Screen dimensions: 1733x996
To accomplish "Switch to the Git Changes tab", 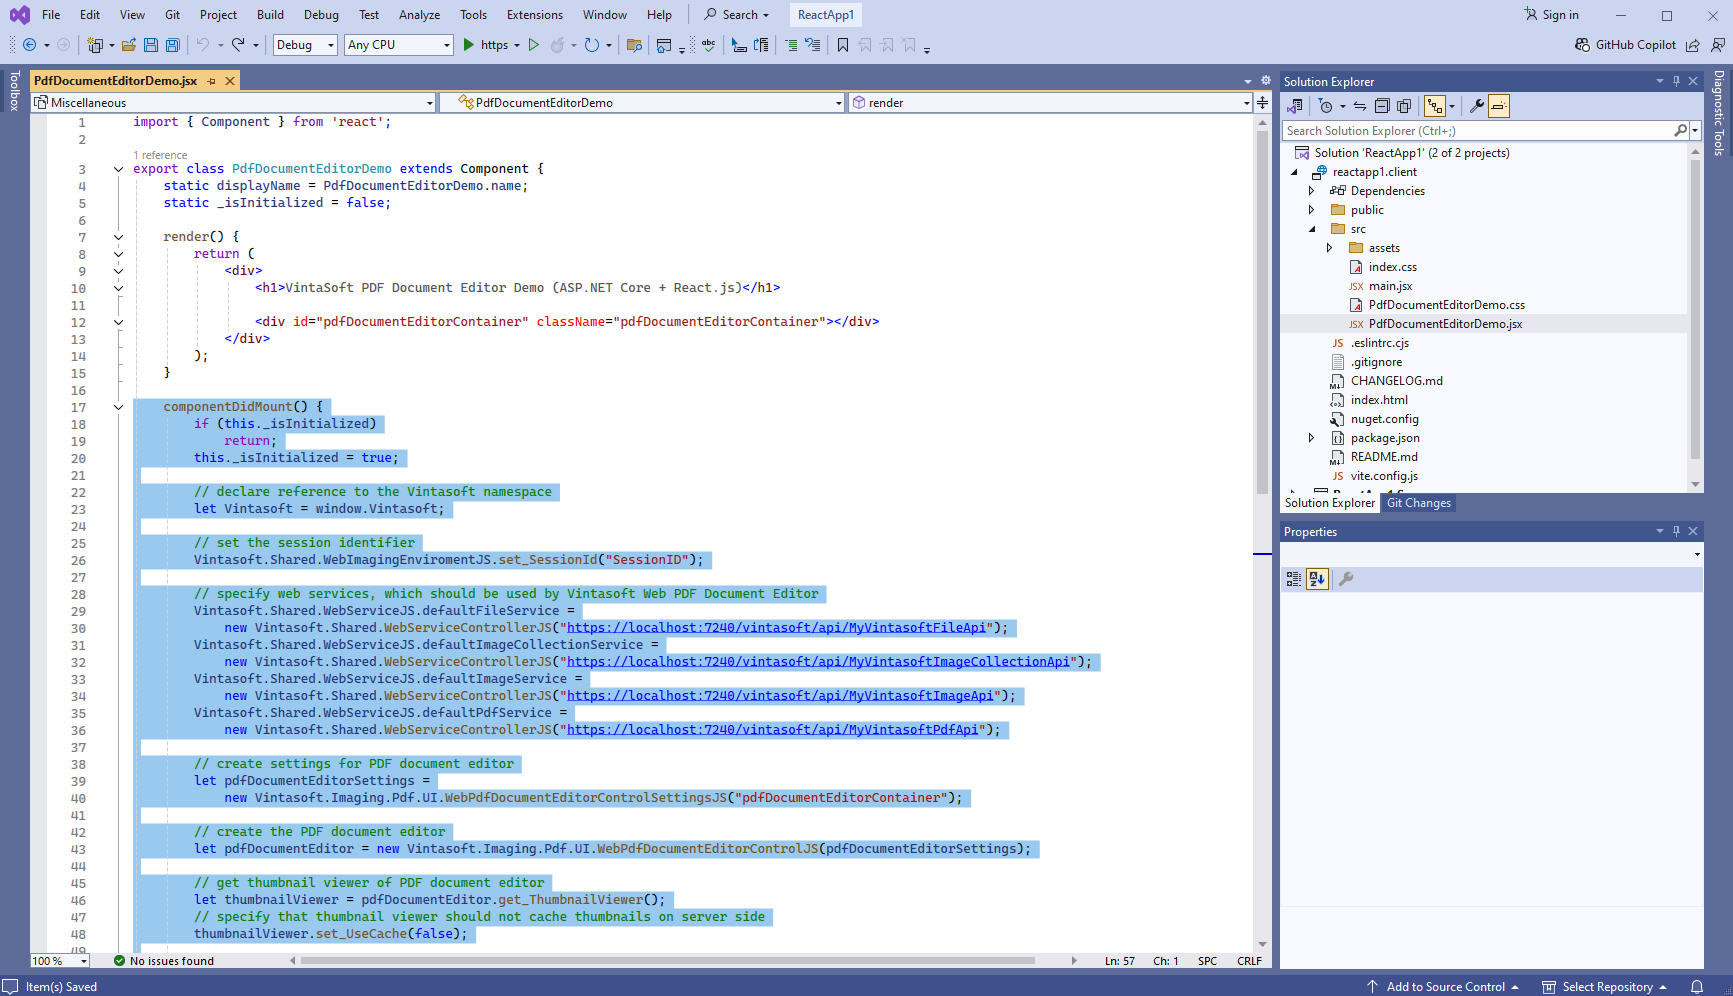I will [x=1419, y=503].
